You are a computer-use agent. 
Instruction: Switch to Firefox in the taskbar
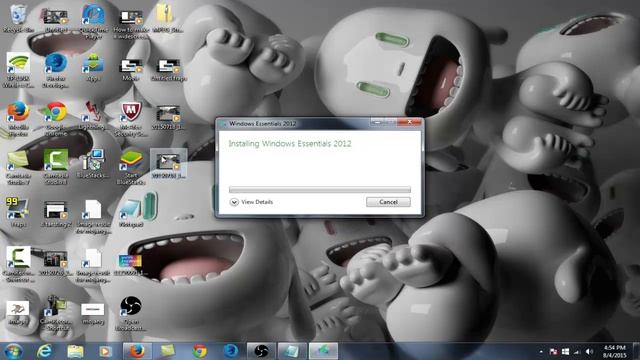pyautogui.click(x=137, y=351)
